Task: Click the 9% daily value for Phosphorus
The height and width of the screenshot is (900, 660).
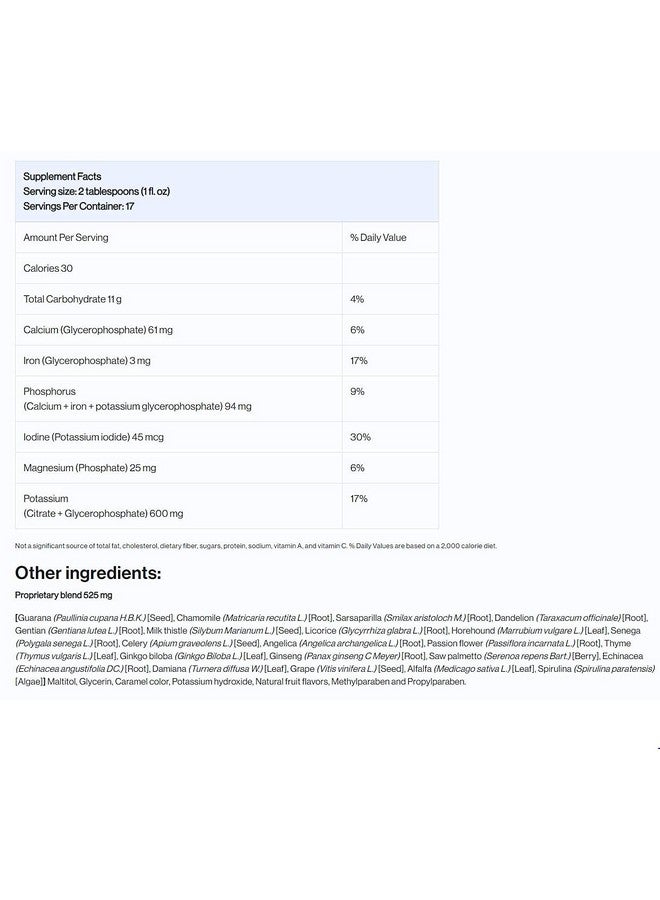Action: pyautogui.click(x=357, y=391)
